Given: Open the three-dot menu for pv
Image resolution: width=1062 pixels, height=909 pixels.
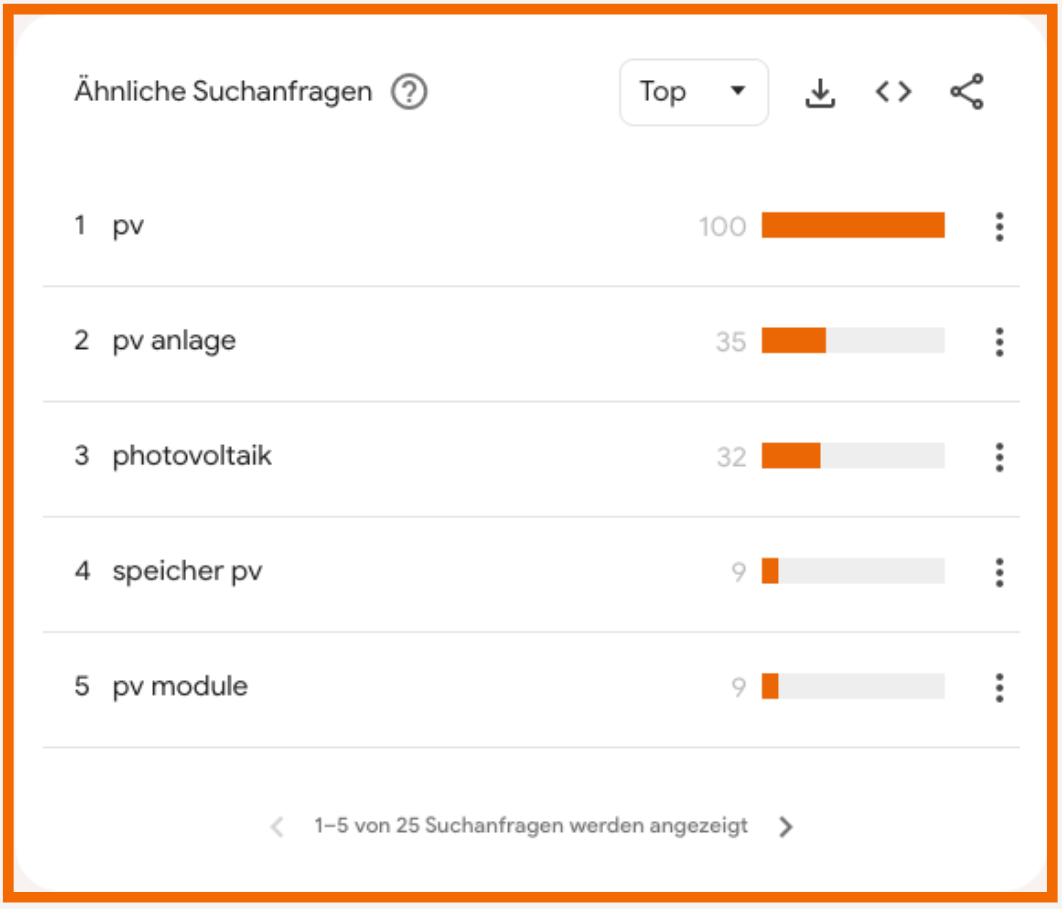Looking at the screenshot, I should coord(999,227).
